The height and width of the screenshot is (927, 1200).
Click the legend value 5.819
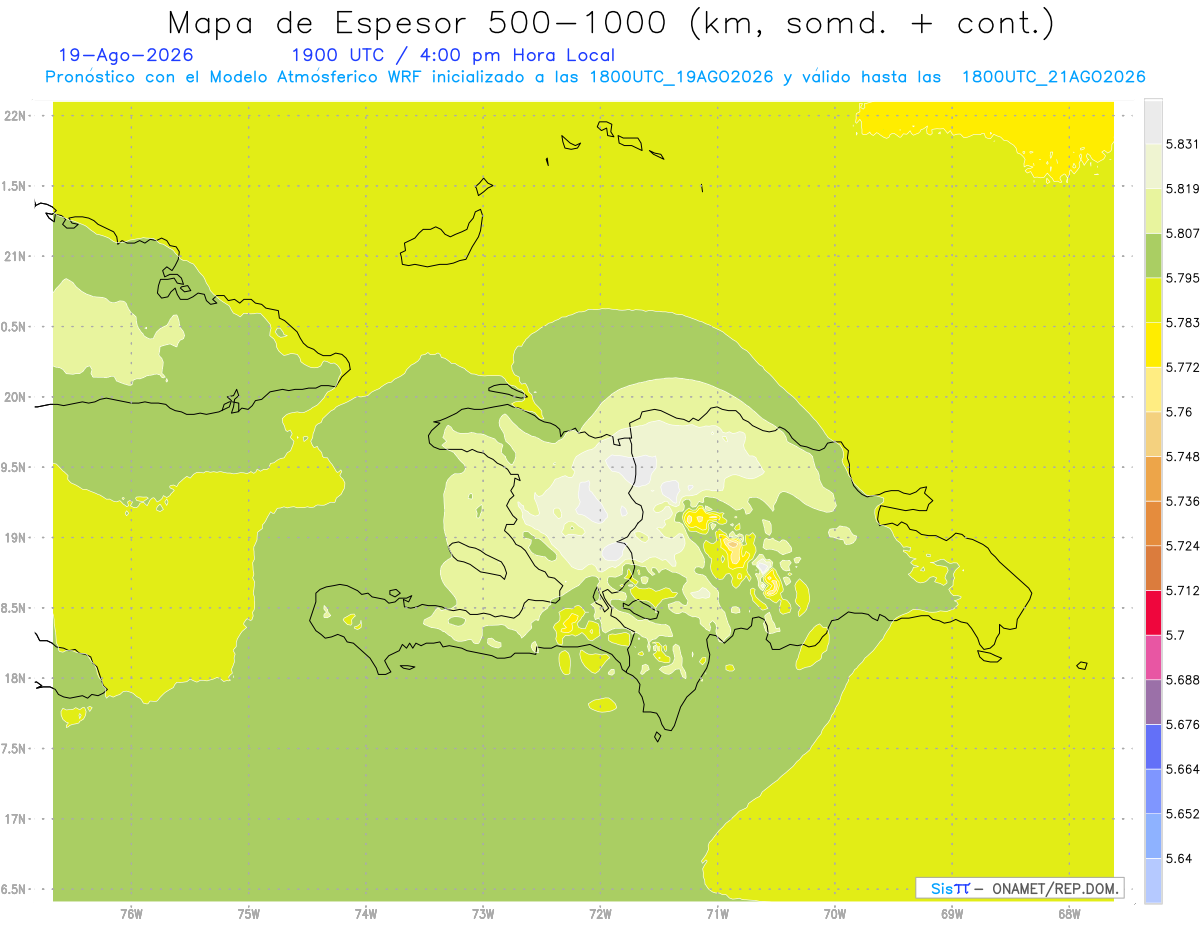tap(1183, 189)
